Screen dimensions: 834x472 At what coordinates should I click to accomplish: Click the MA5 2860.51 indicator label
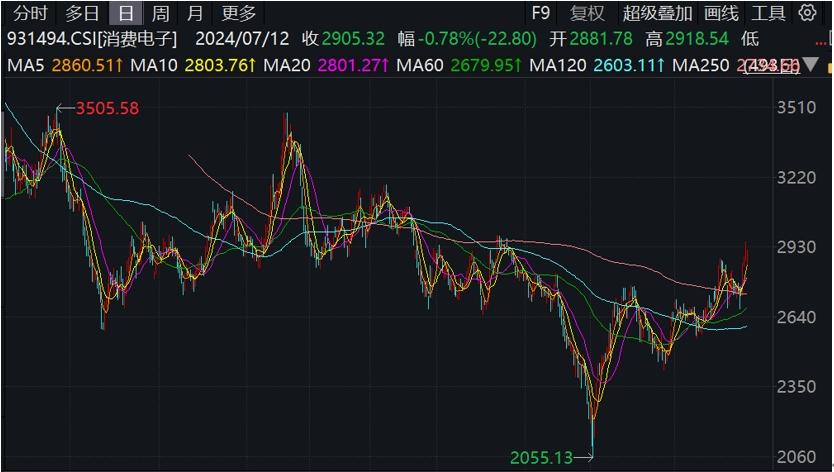(65, 65)
